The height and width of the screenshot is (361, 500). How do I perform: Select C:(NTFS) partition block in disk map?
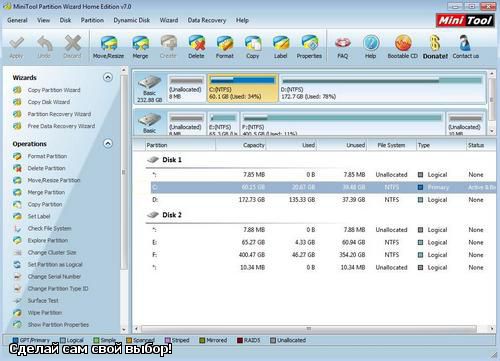click(x=242, y=88)
